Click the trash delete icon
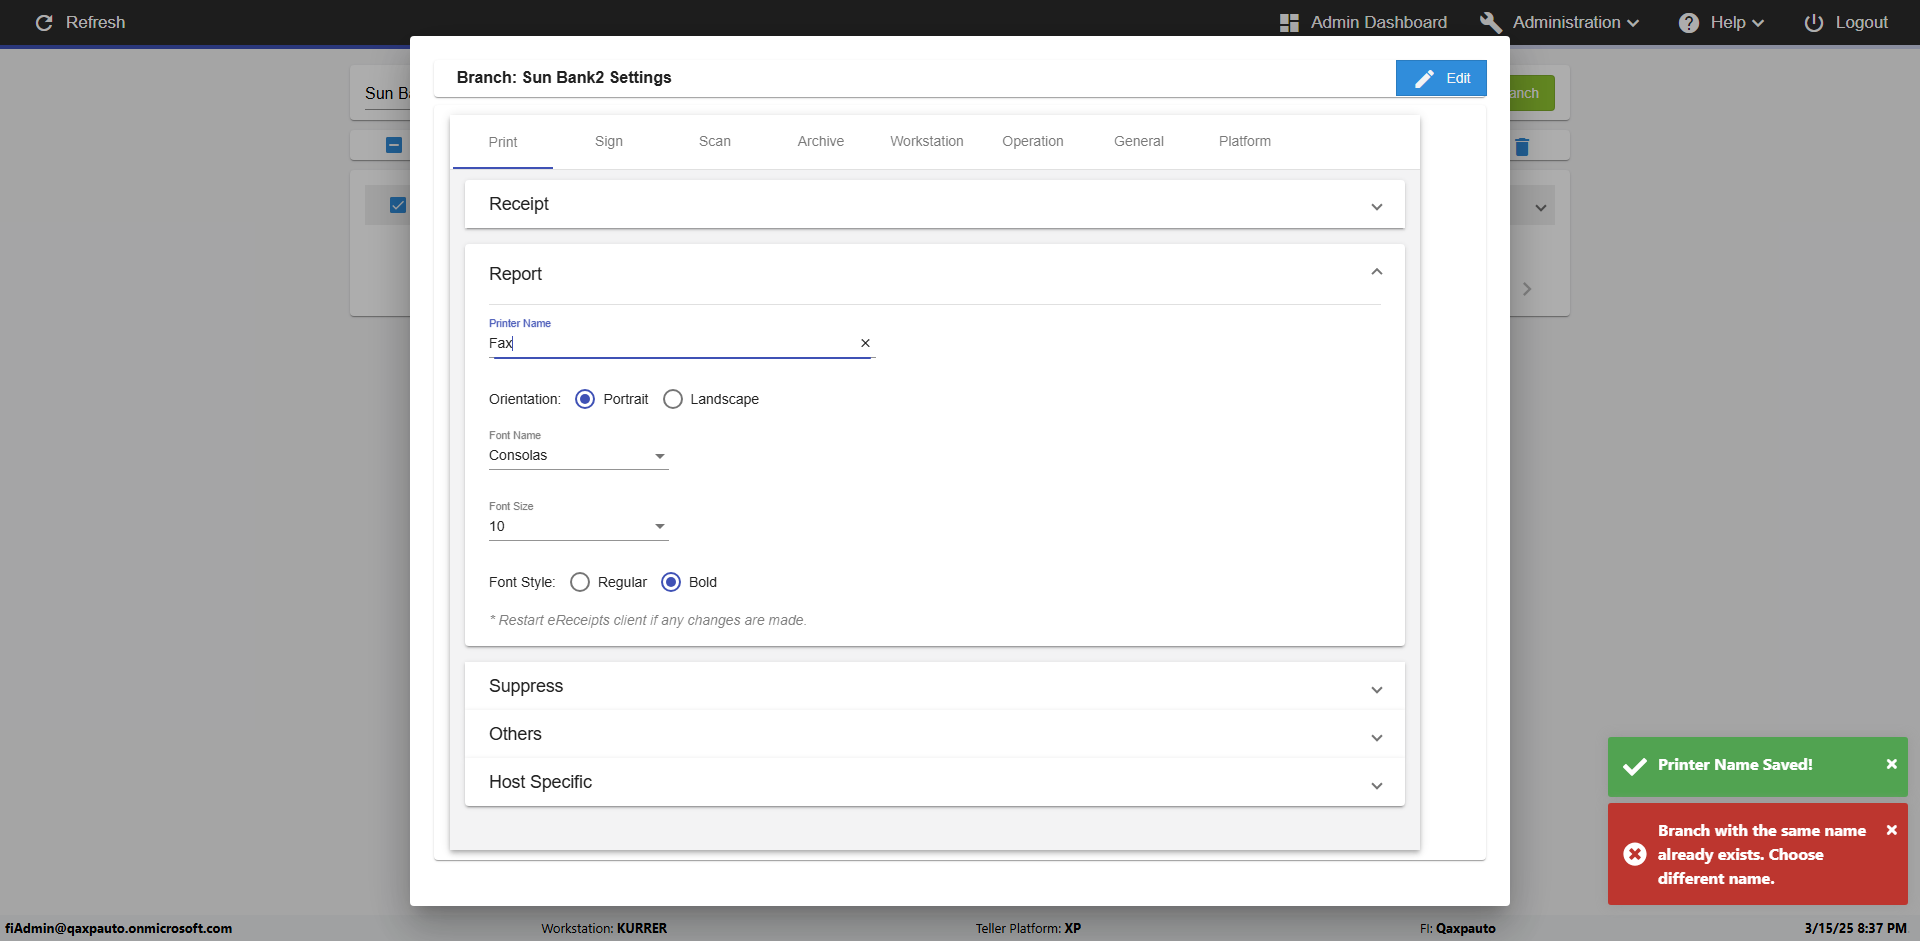 [1522, 147]
